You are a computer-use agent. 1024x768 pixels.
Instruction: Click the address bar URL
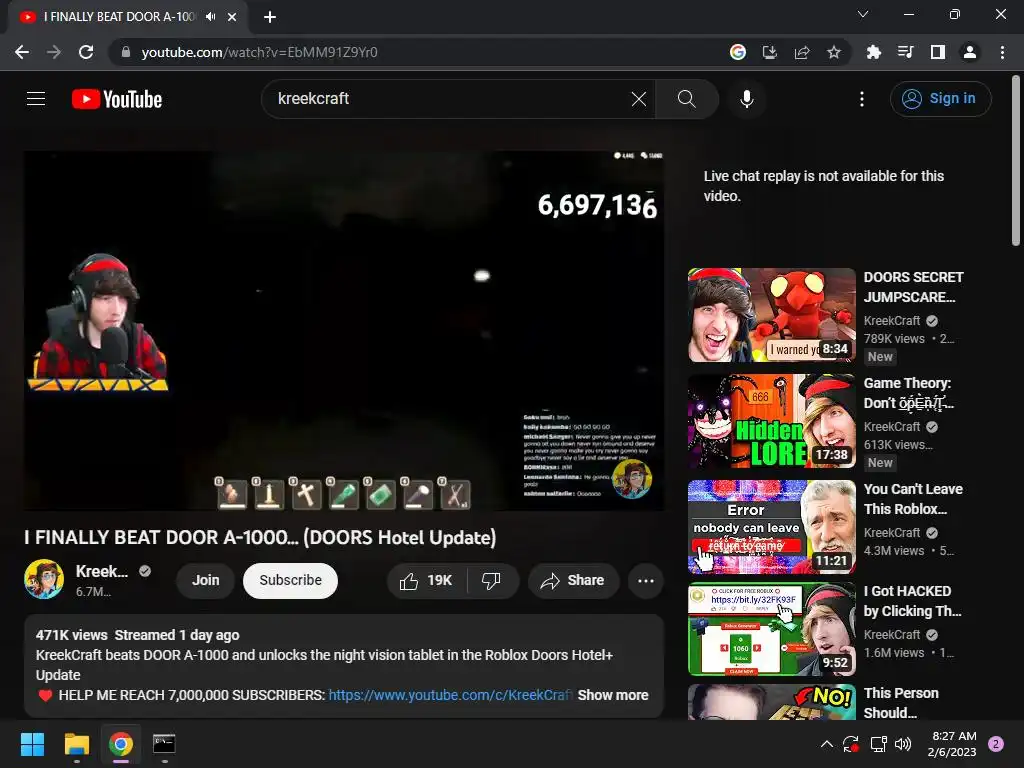click(x=259, y=52)
